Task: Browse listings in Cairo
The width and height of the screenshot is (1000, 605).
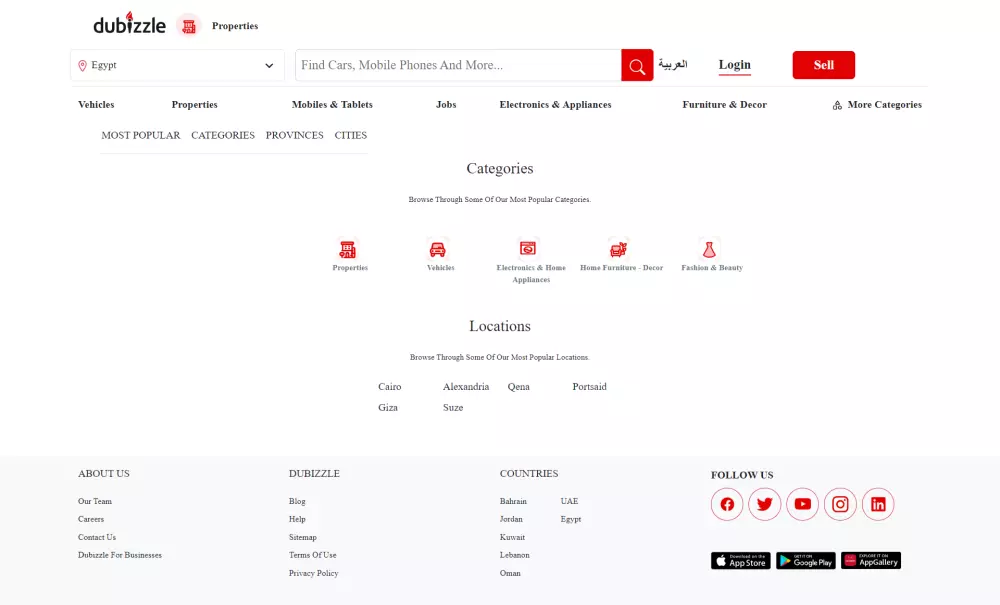Action: (x=389, y=386)
